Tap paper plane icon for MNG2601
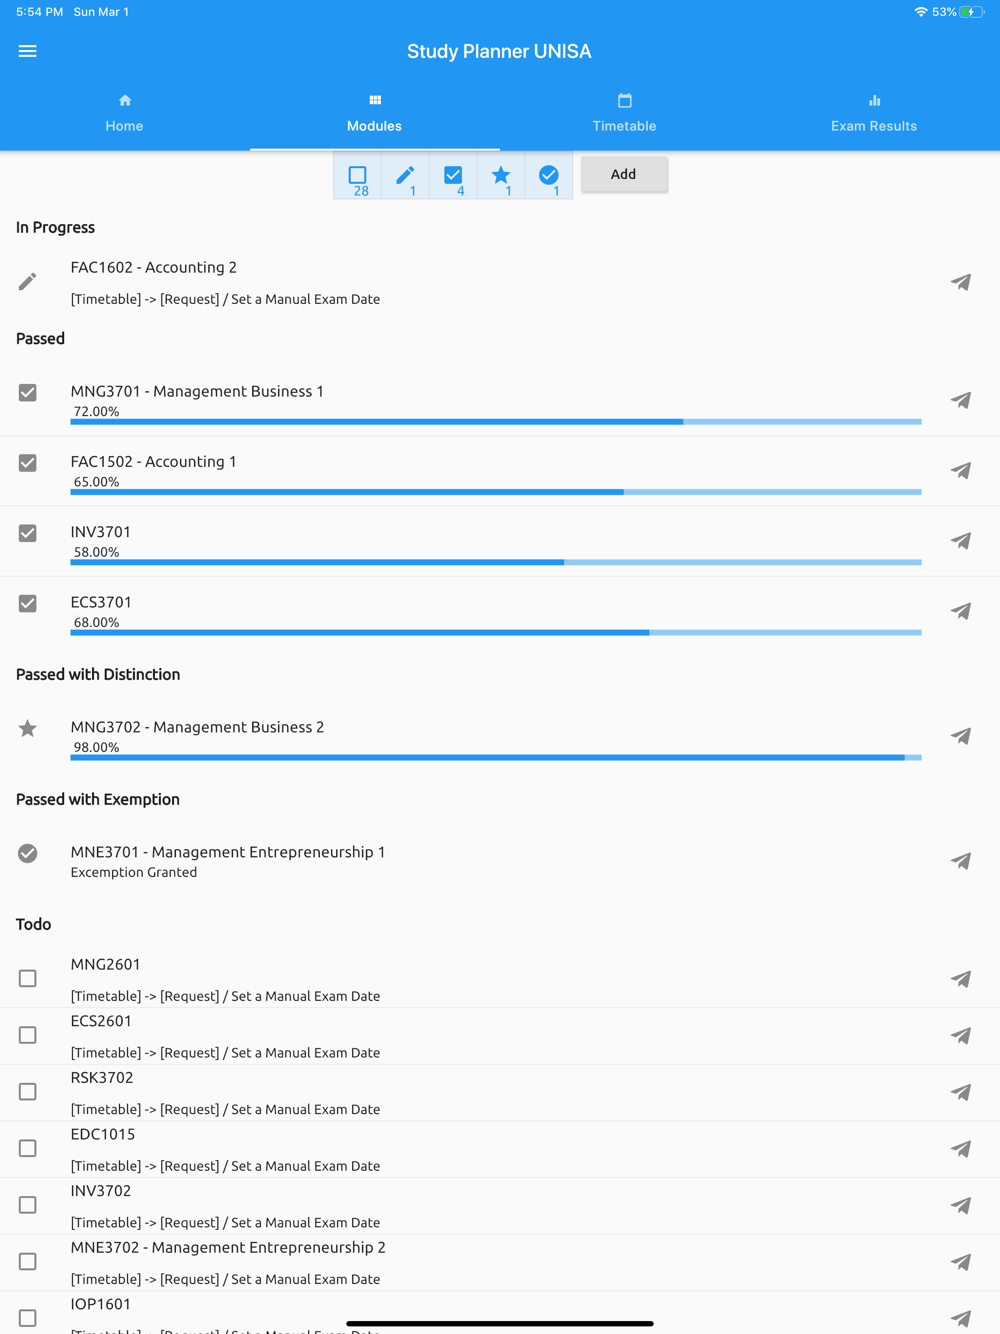The height and width of the screenshot is (1334, 1000). tap(961, 979)
